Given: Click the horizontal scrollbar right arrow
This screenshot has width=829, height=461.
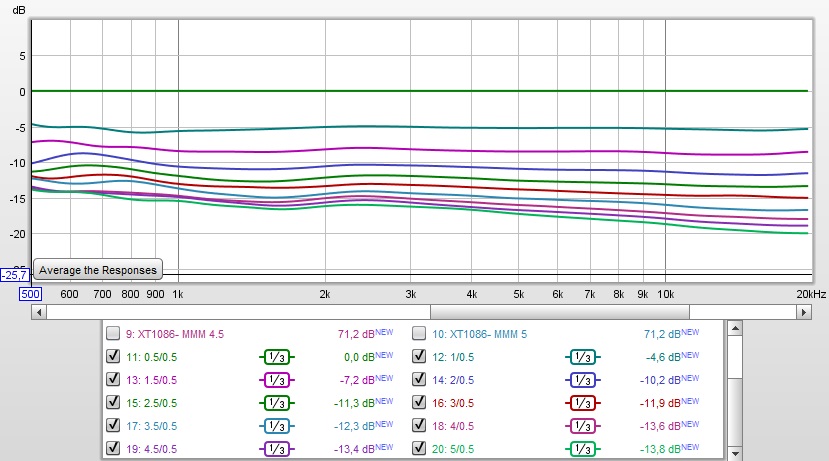Looking at the screenshot, I should [x=804, y=312].
